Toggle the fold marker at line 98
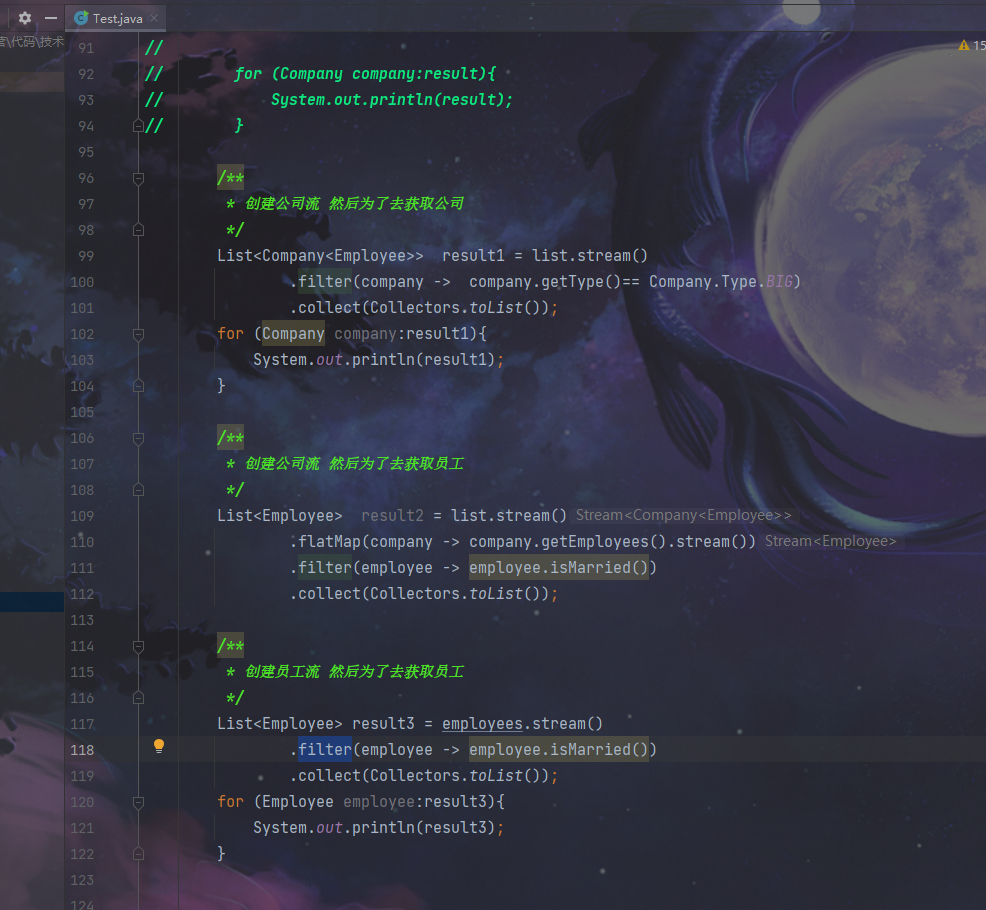The height and width of the screenshot is (910, 986). click(x=138, y=230)
